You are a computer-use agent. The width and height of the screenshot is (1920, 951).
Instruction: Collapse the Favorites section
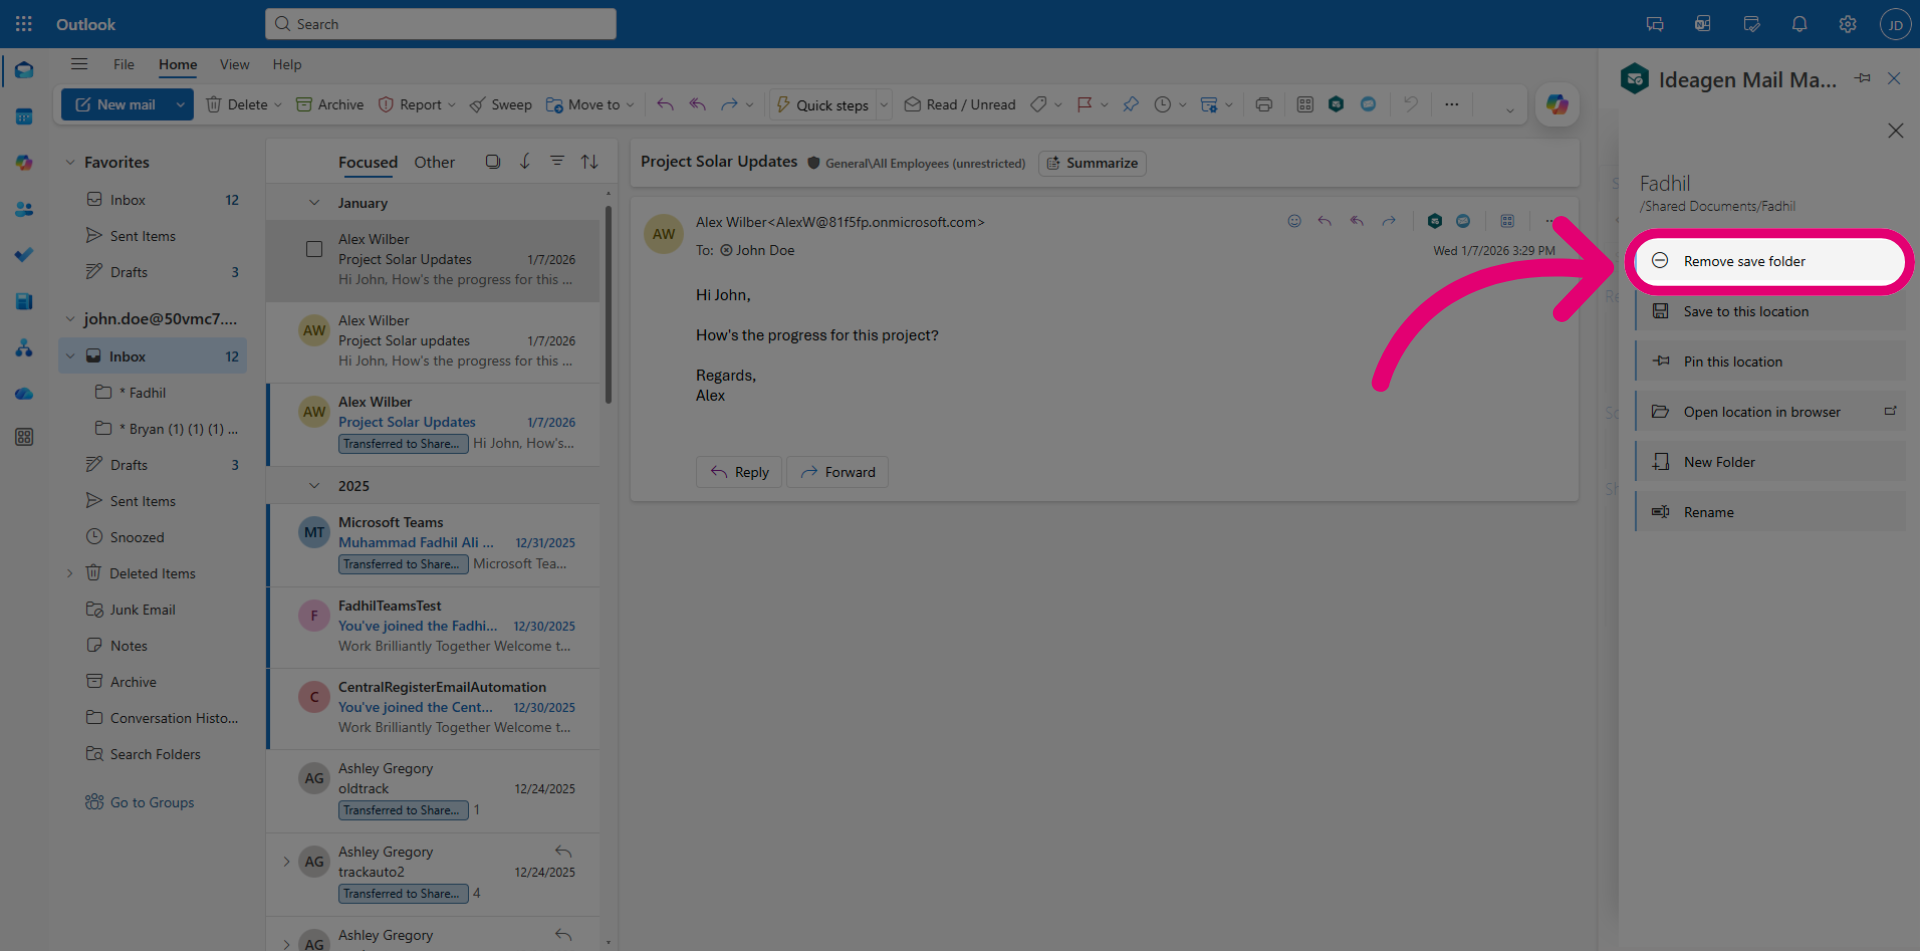[x=70, y=162]
